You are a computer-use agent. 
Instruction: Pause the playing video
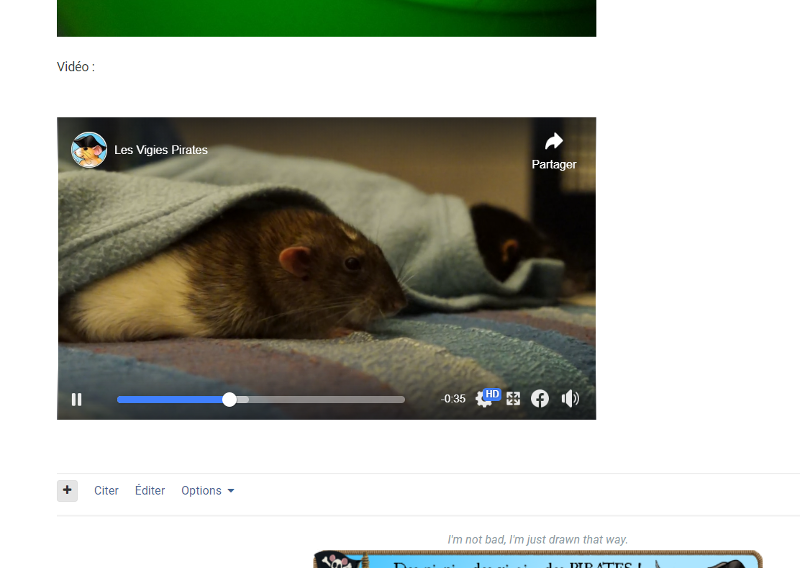pos(77,399)
